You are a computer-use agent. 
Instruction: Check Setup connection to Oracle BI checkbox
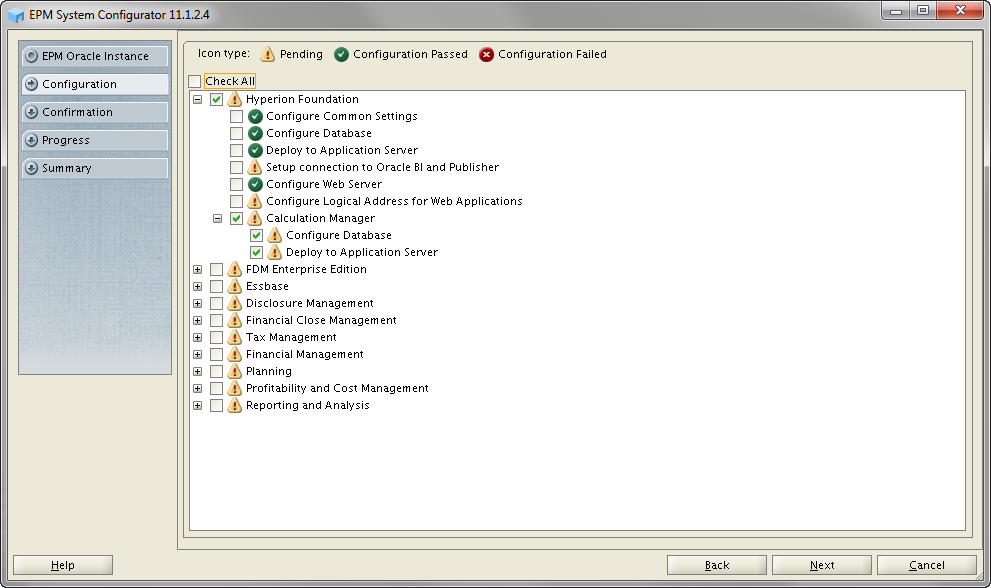coord(236,168)
